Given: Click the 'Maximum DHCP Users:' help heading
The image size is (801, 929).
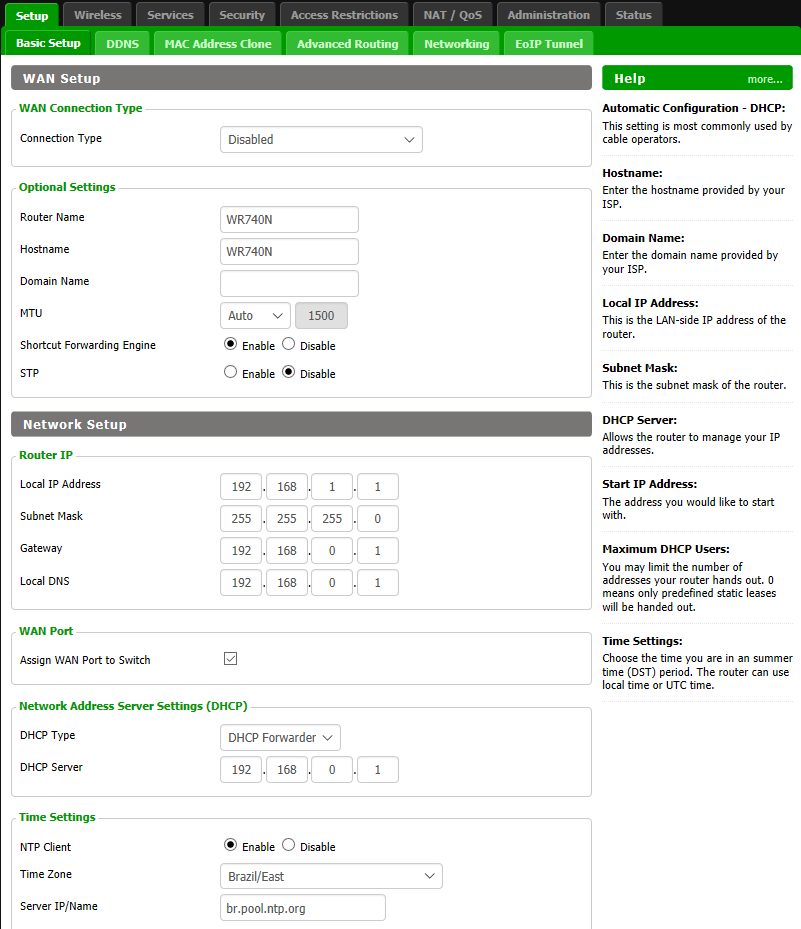Looking at the screenshot, I should coord(666,549).
